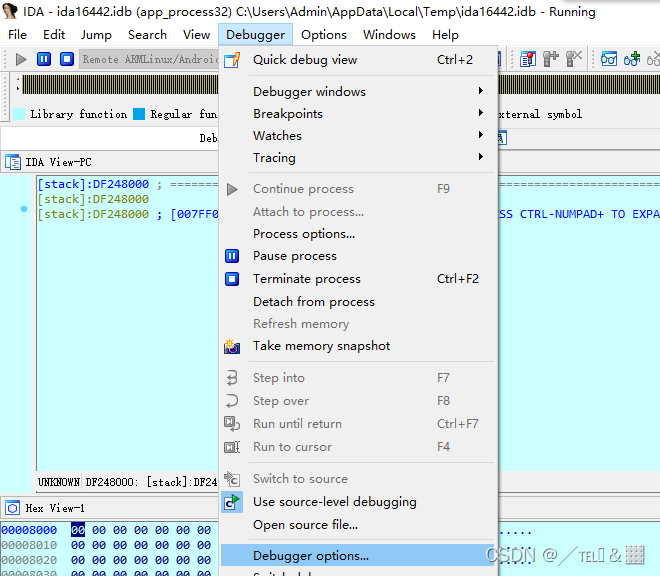Open the watch view glasses icon
This screenshot has width=660, height=576.
[x=609, y=59]
